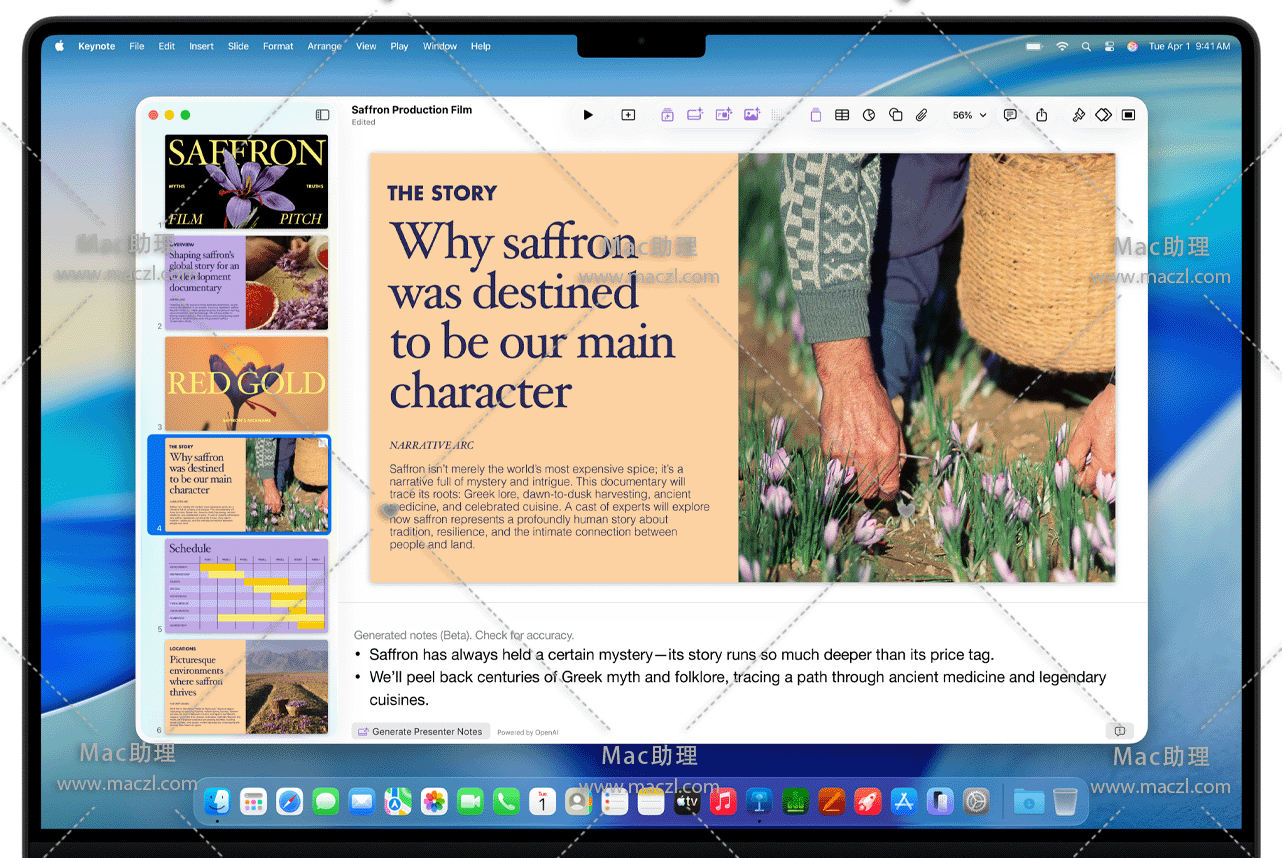This screenshot has height=858, width=1282.
Task: Click the Add Slide toolbar icon
Action: click(628, 115)
